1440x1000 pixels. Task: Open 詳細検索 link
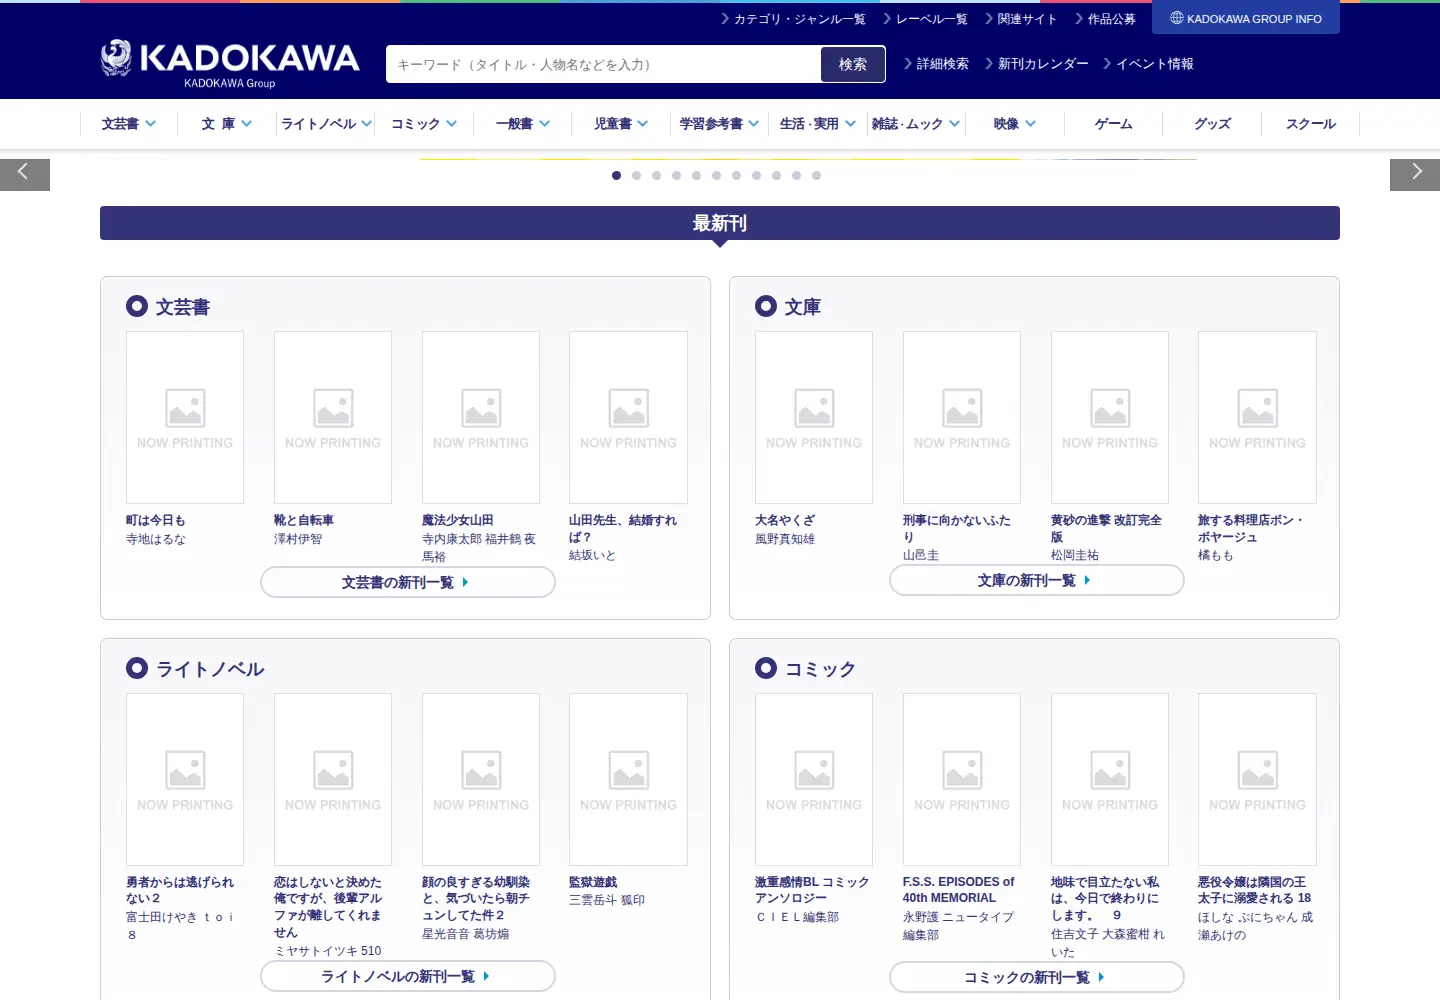[x=936, y=63]
